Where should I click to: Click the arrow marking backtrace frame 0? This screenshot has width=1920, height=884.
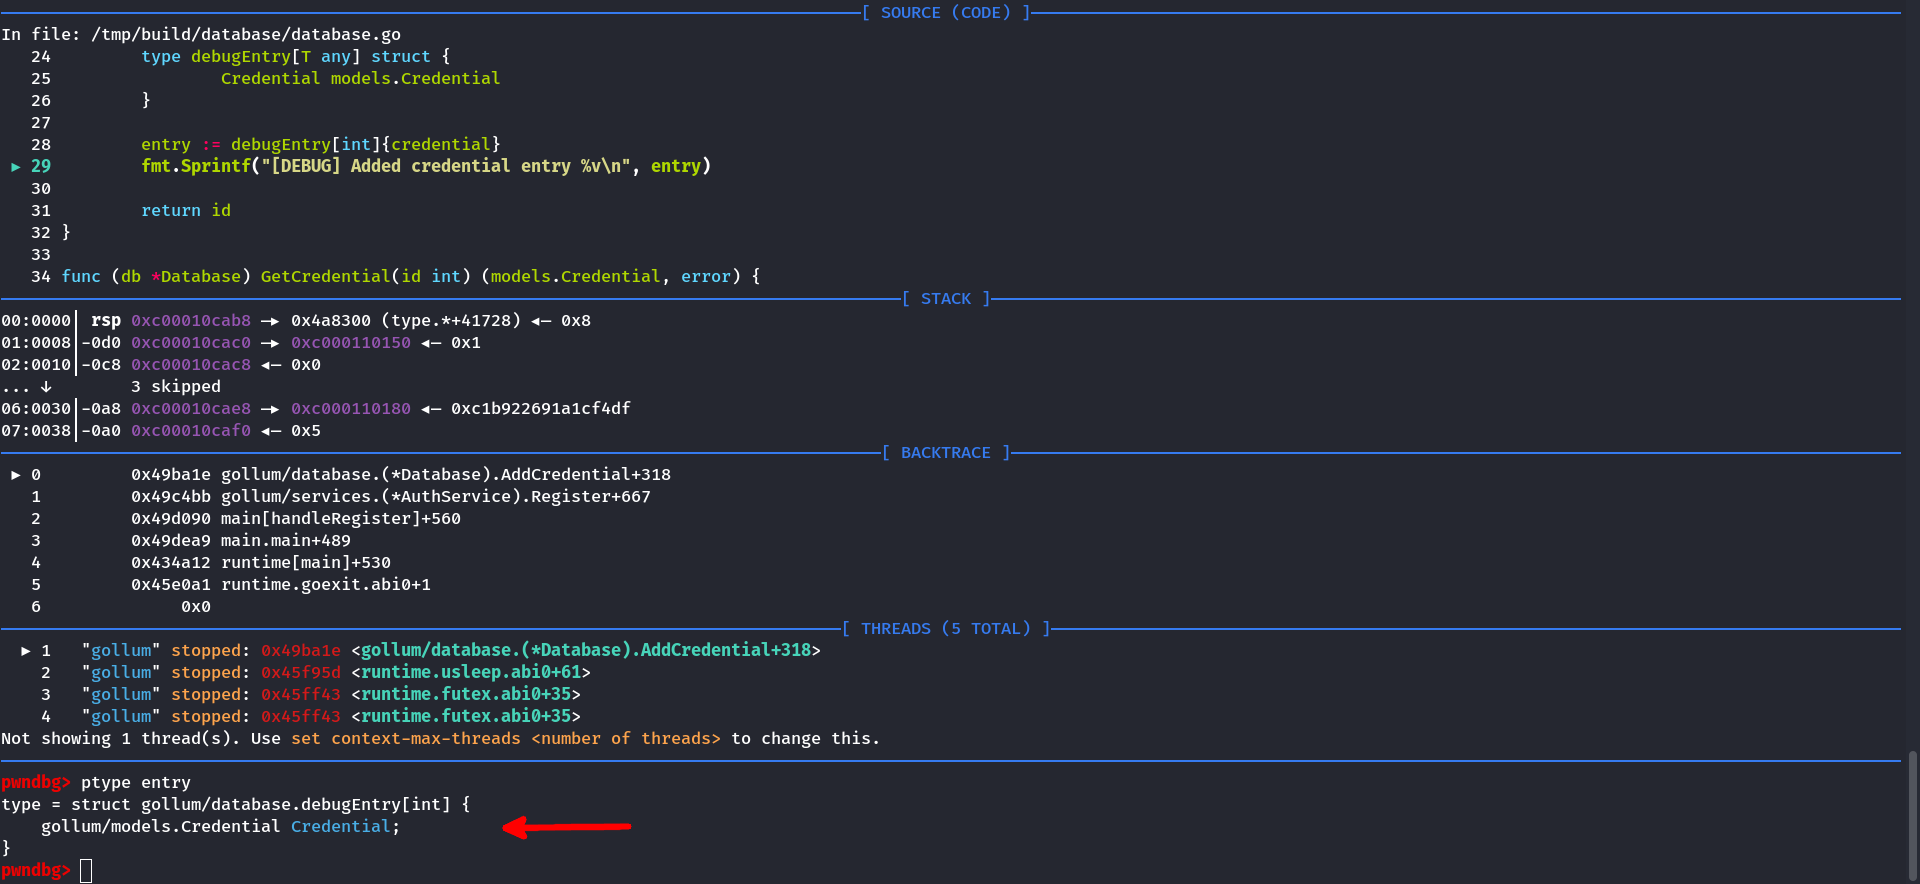(16, 475)
